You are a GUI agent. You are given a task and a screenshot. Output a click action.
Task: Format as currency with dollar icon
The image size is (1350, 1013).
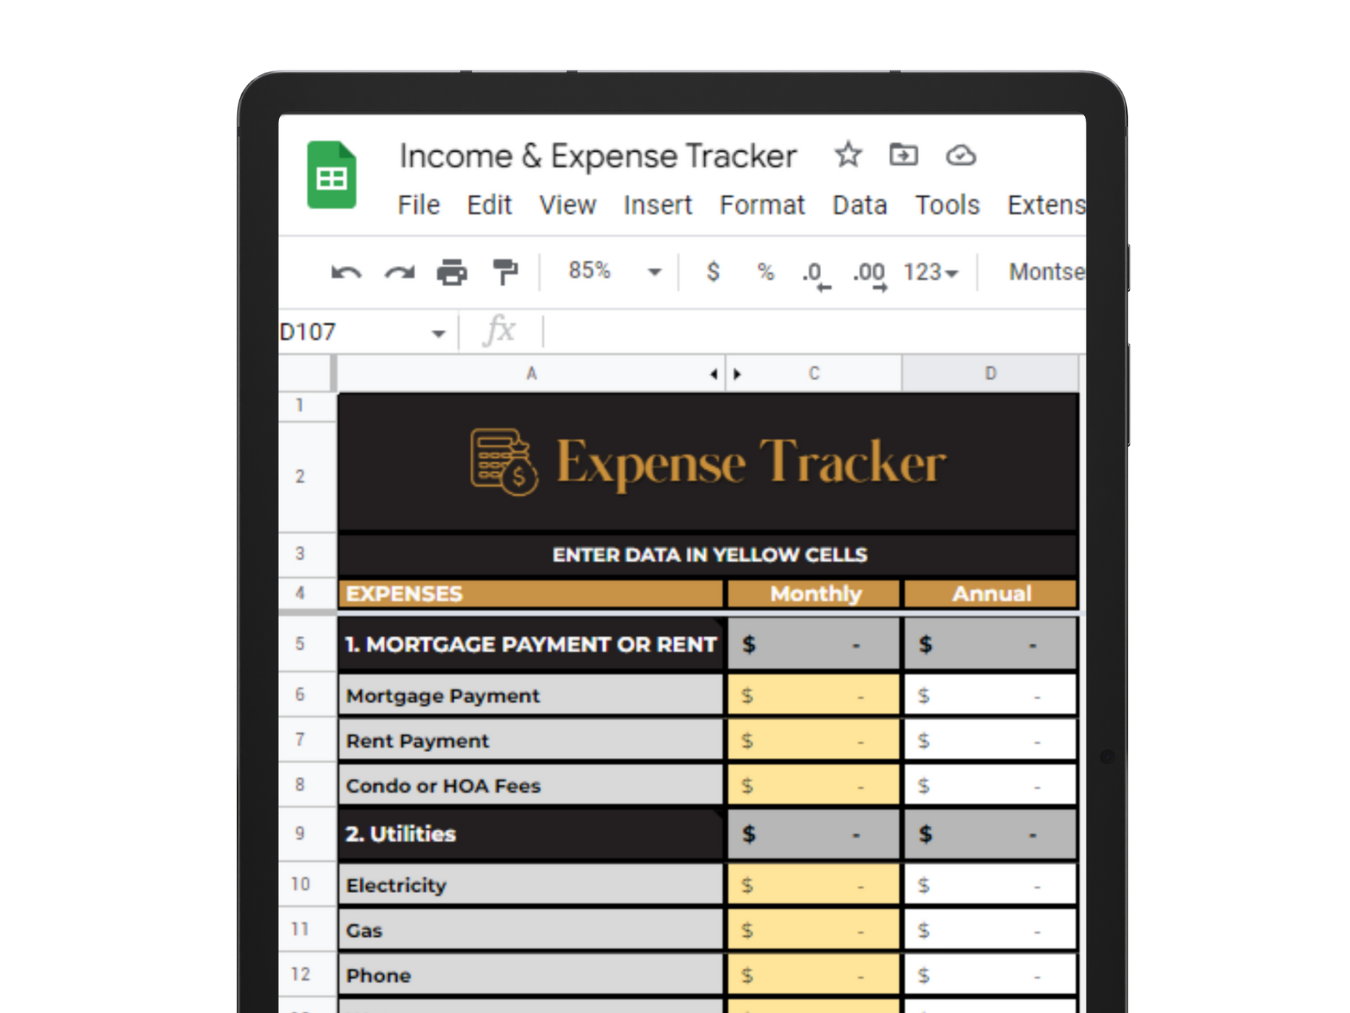[x=712, y=272]
